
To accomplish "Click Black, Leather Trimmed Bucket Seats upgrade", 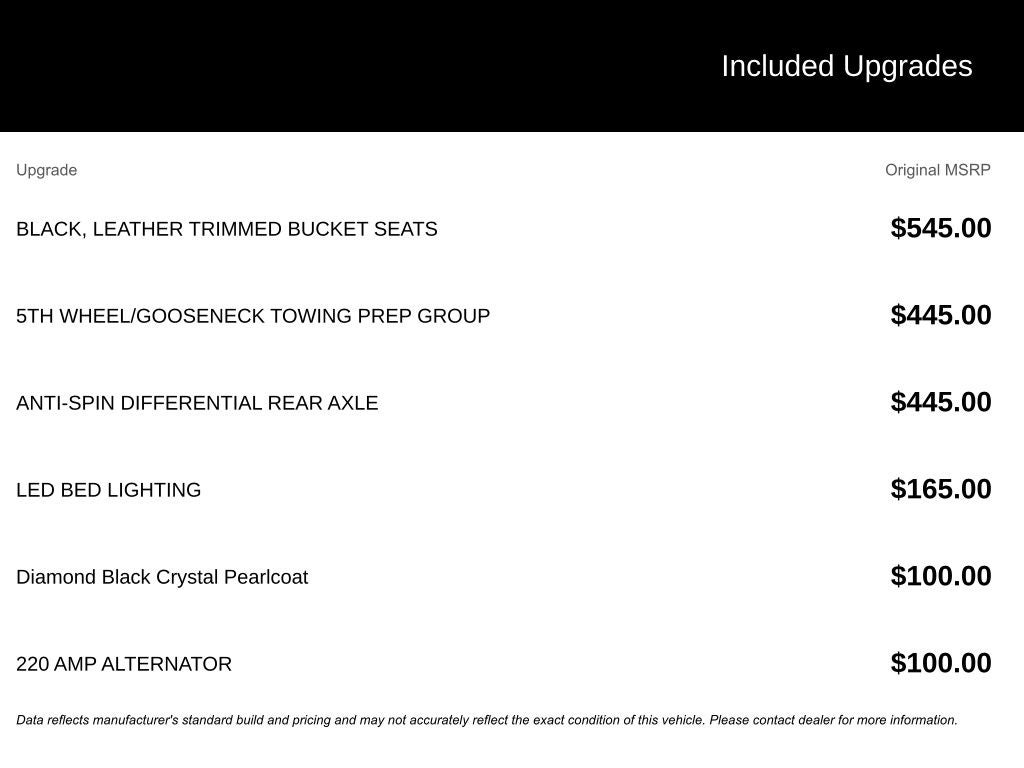I will tap(226, 229).
